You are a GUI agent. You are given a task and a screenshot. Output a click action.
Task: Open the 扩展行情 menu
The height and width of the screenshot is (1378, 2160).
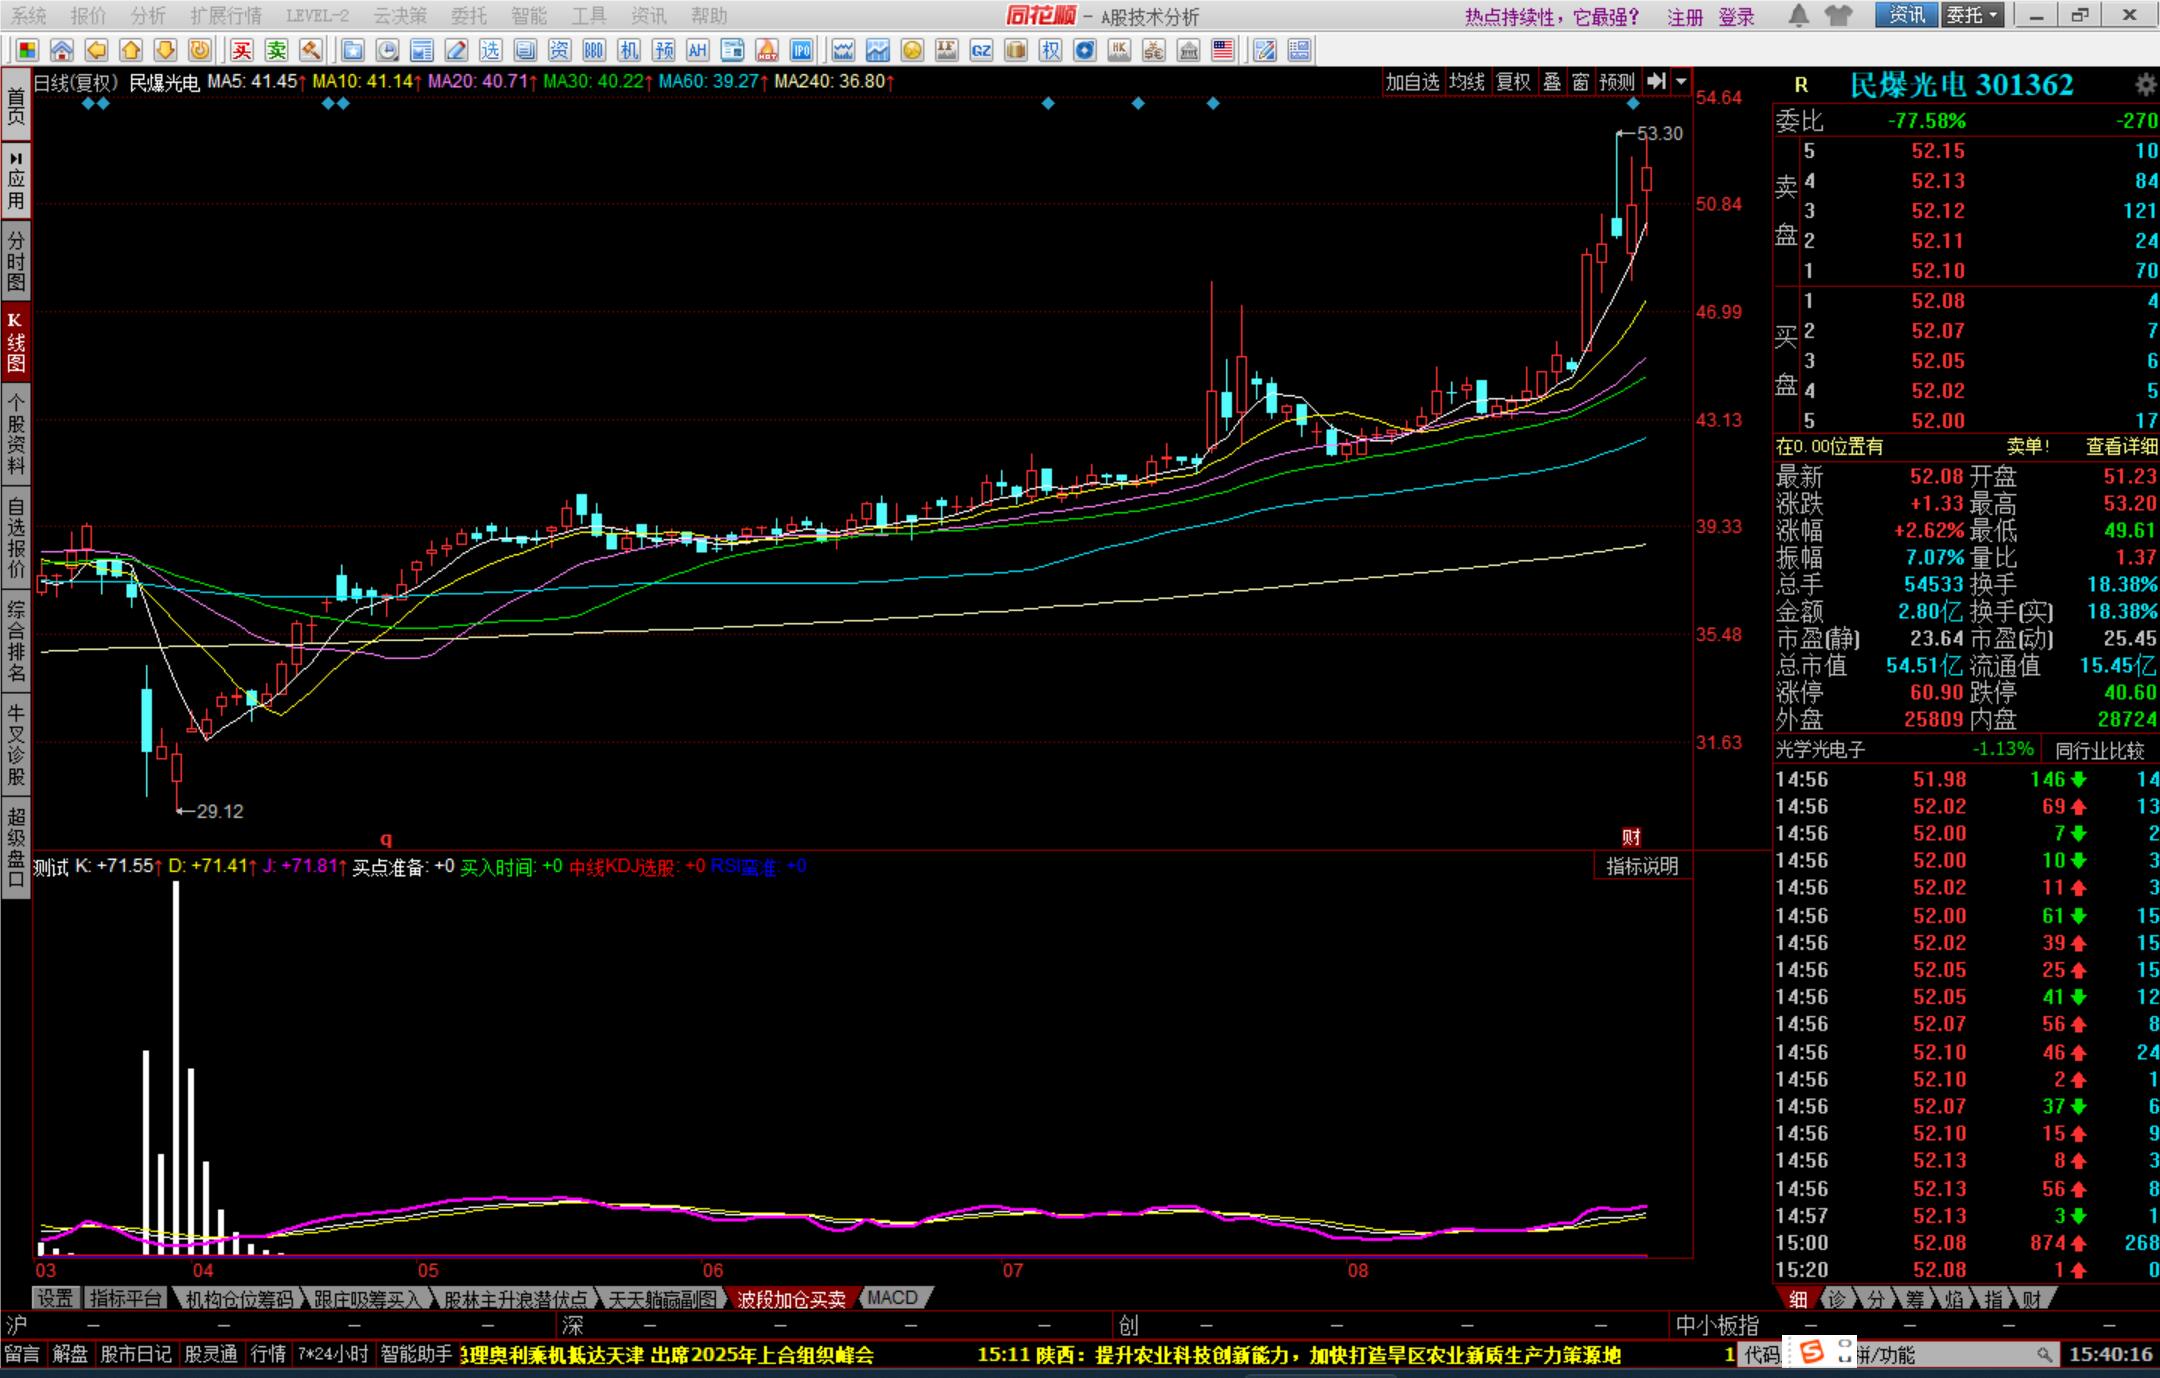click(225, 15)
